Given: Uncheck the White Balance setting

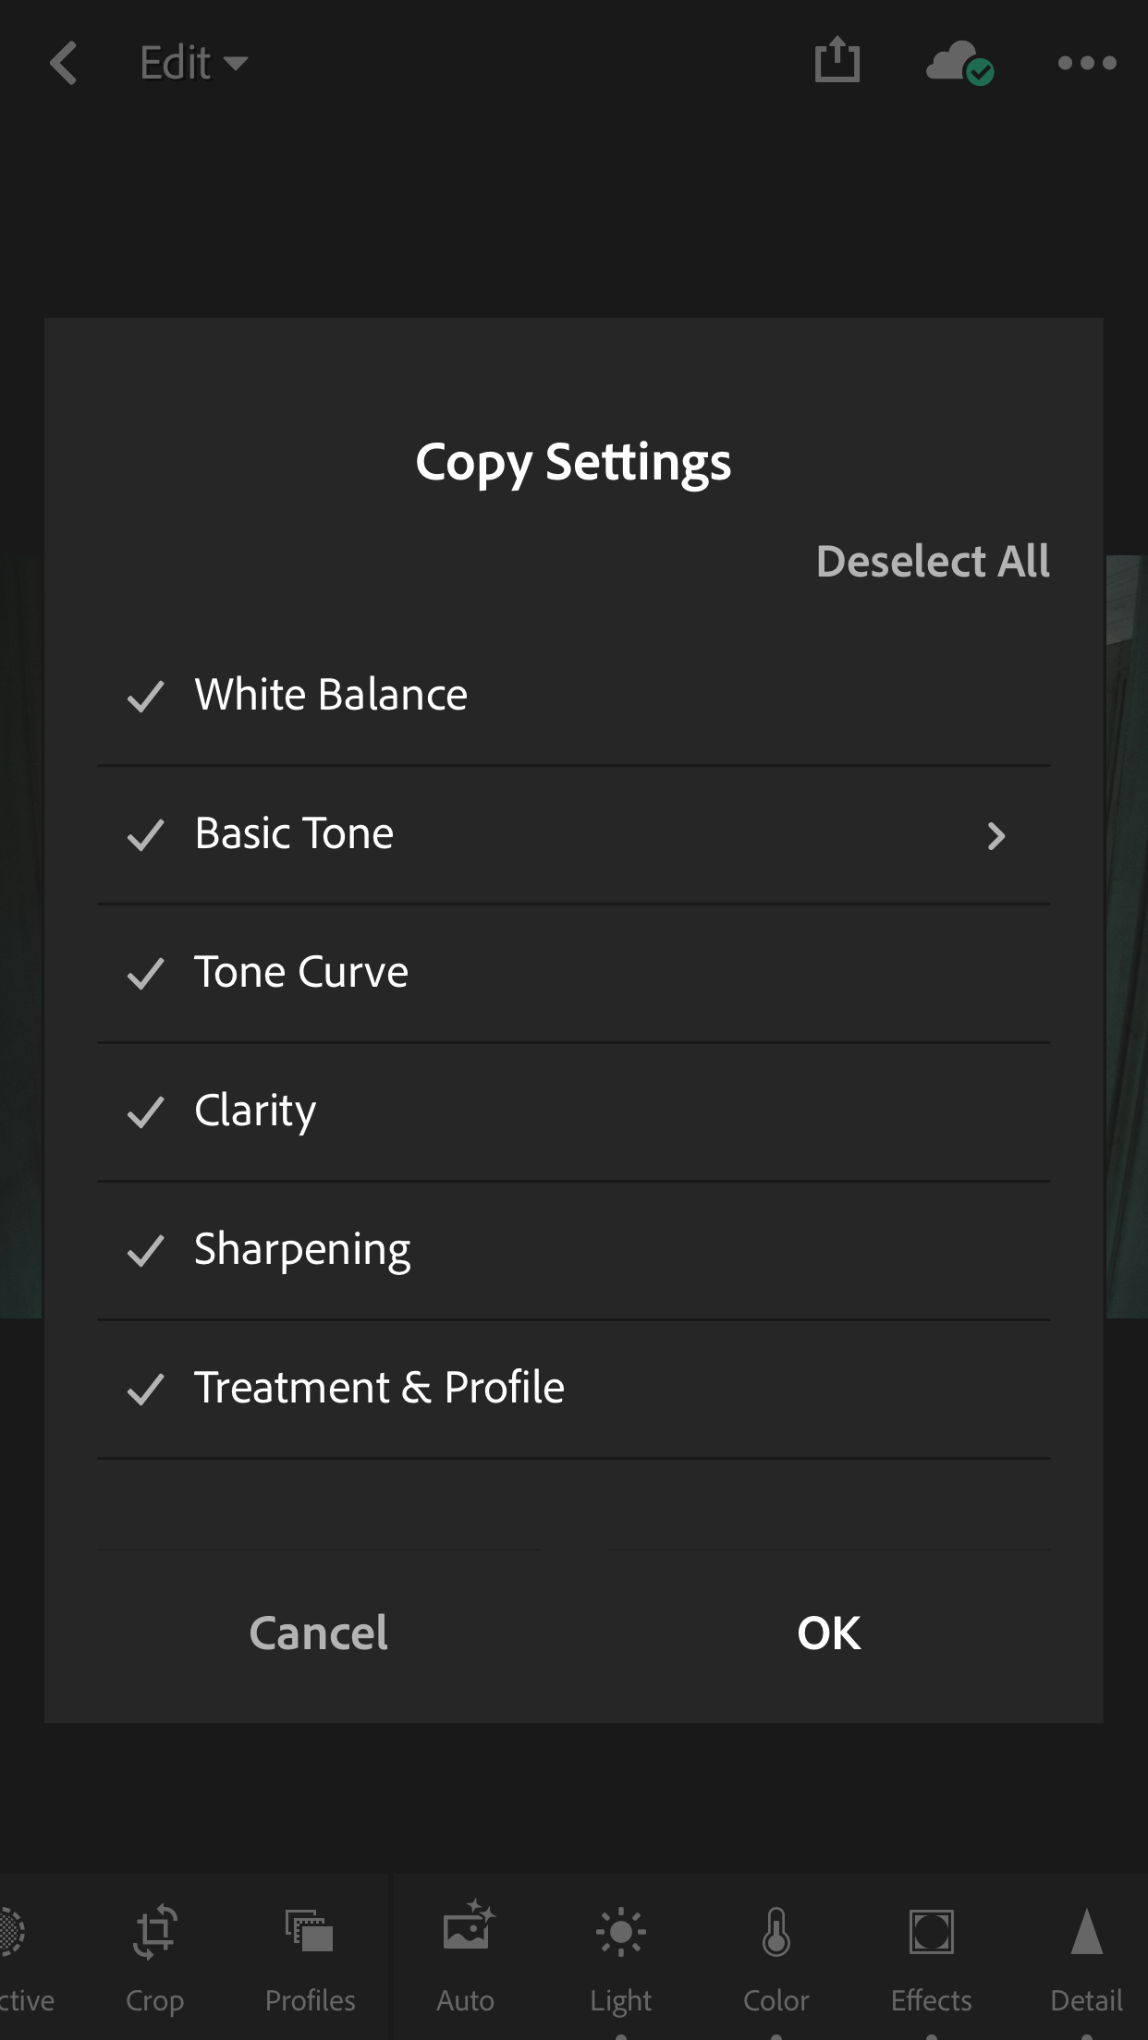Looking at the screenshot, I should click(146, 696).
